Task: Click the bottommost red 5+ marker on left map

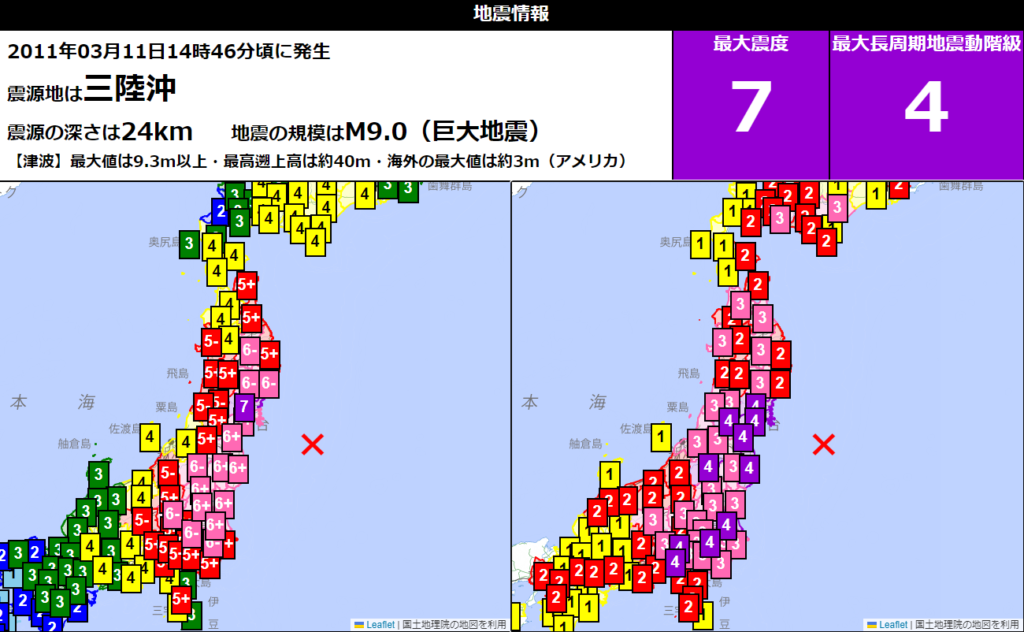Action: tap(181, 600)
